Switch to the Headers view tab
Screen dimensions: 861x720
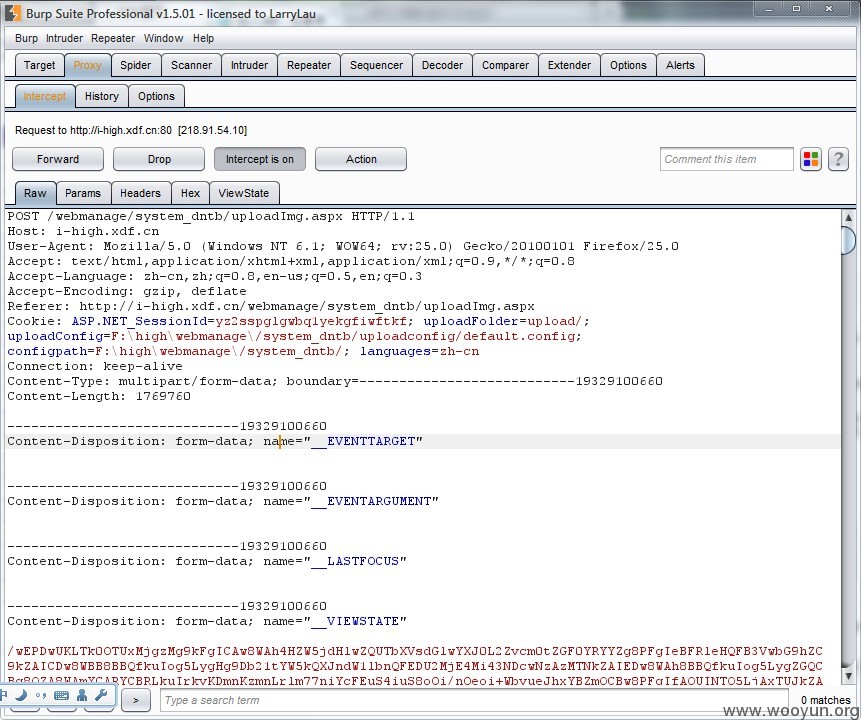click(140, 193)
